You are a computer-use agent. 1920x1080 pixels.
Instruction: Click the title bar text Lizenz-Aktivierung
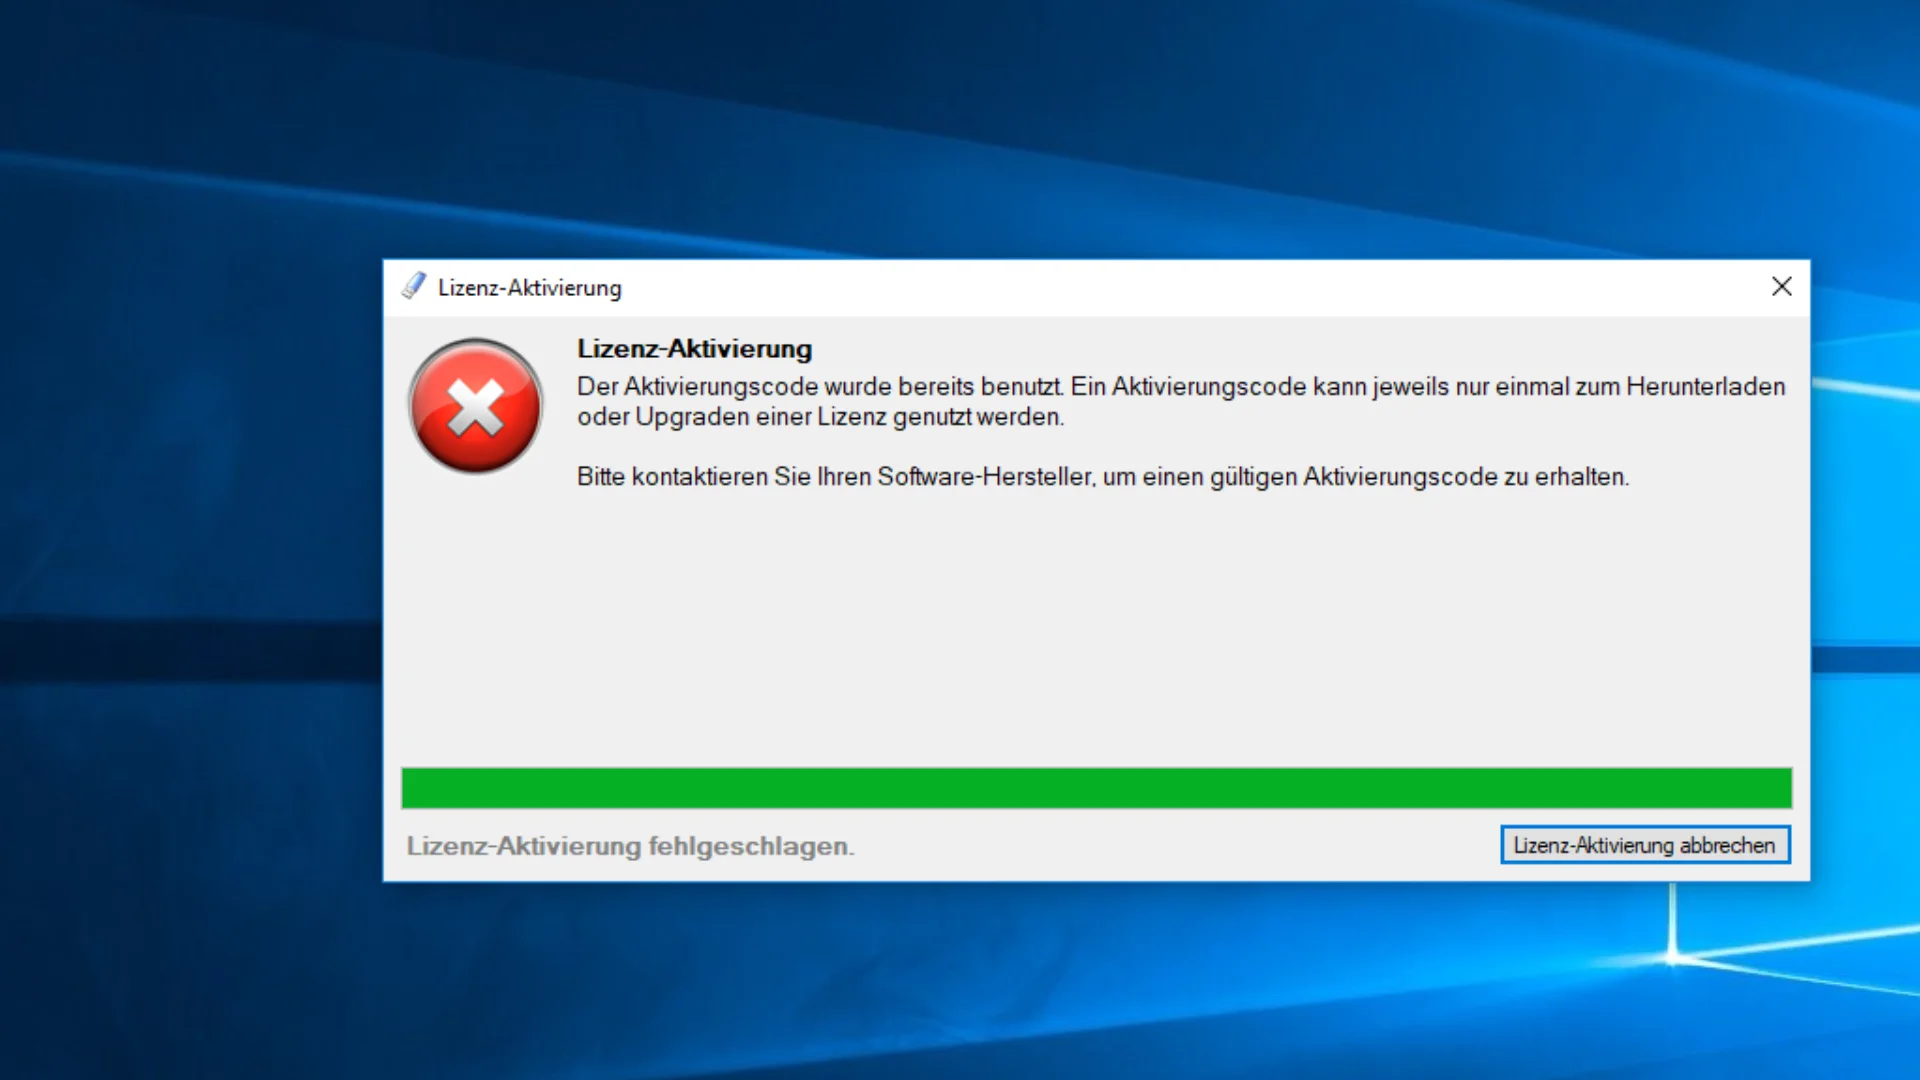click(530, 288)
